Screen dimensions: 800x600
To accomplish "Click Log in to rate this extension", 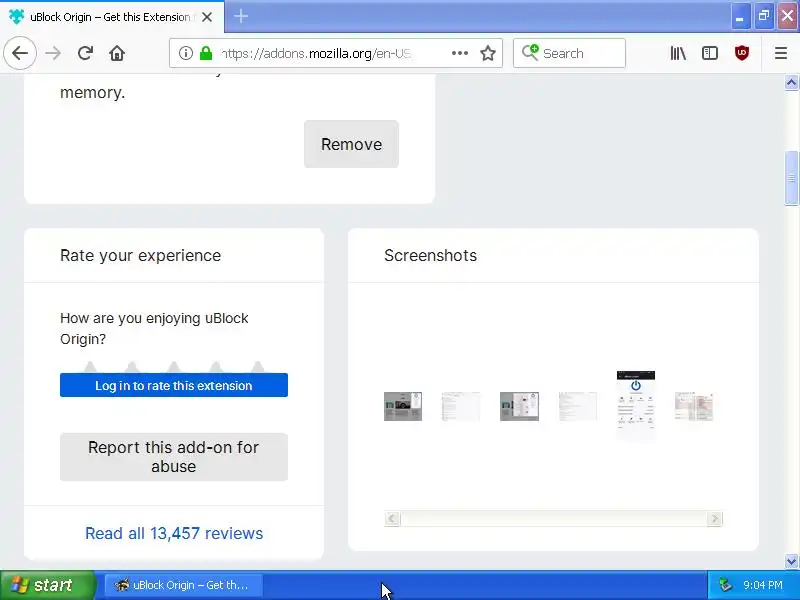I will (173, 385).
